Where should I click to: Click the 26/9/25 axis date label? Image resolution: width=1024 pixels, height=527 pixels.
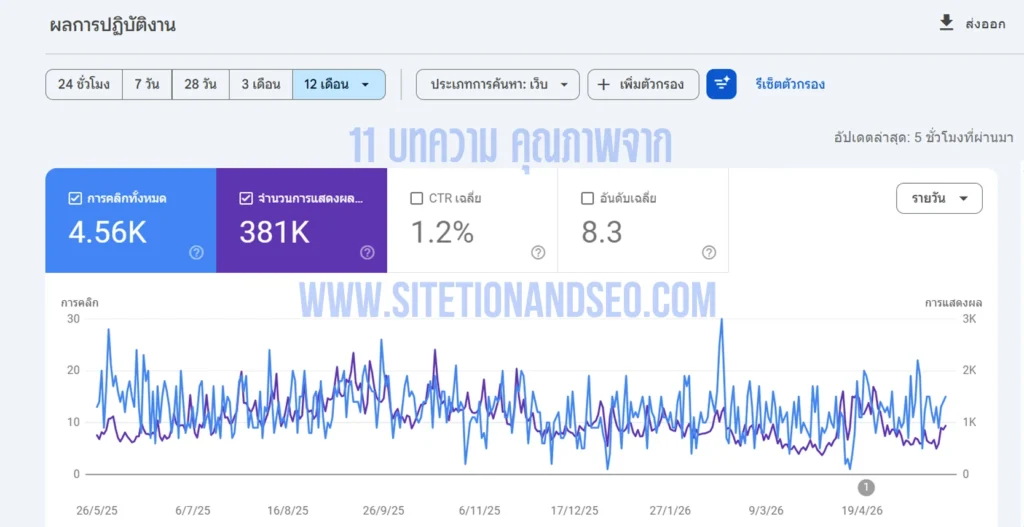click(384, 511)
